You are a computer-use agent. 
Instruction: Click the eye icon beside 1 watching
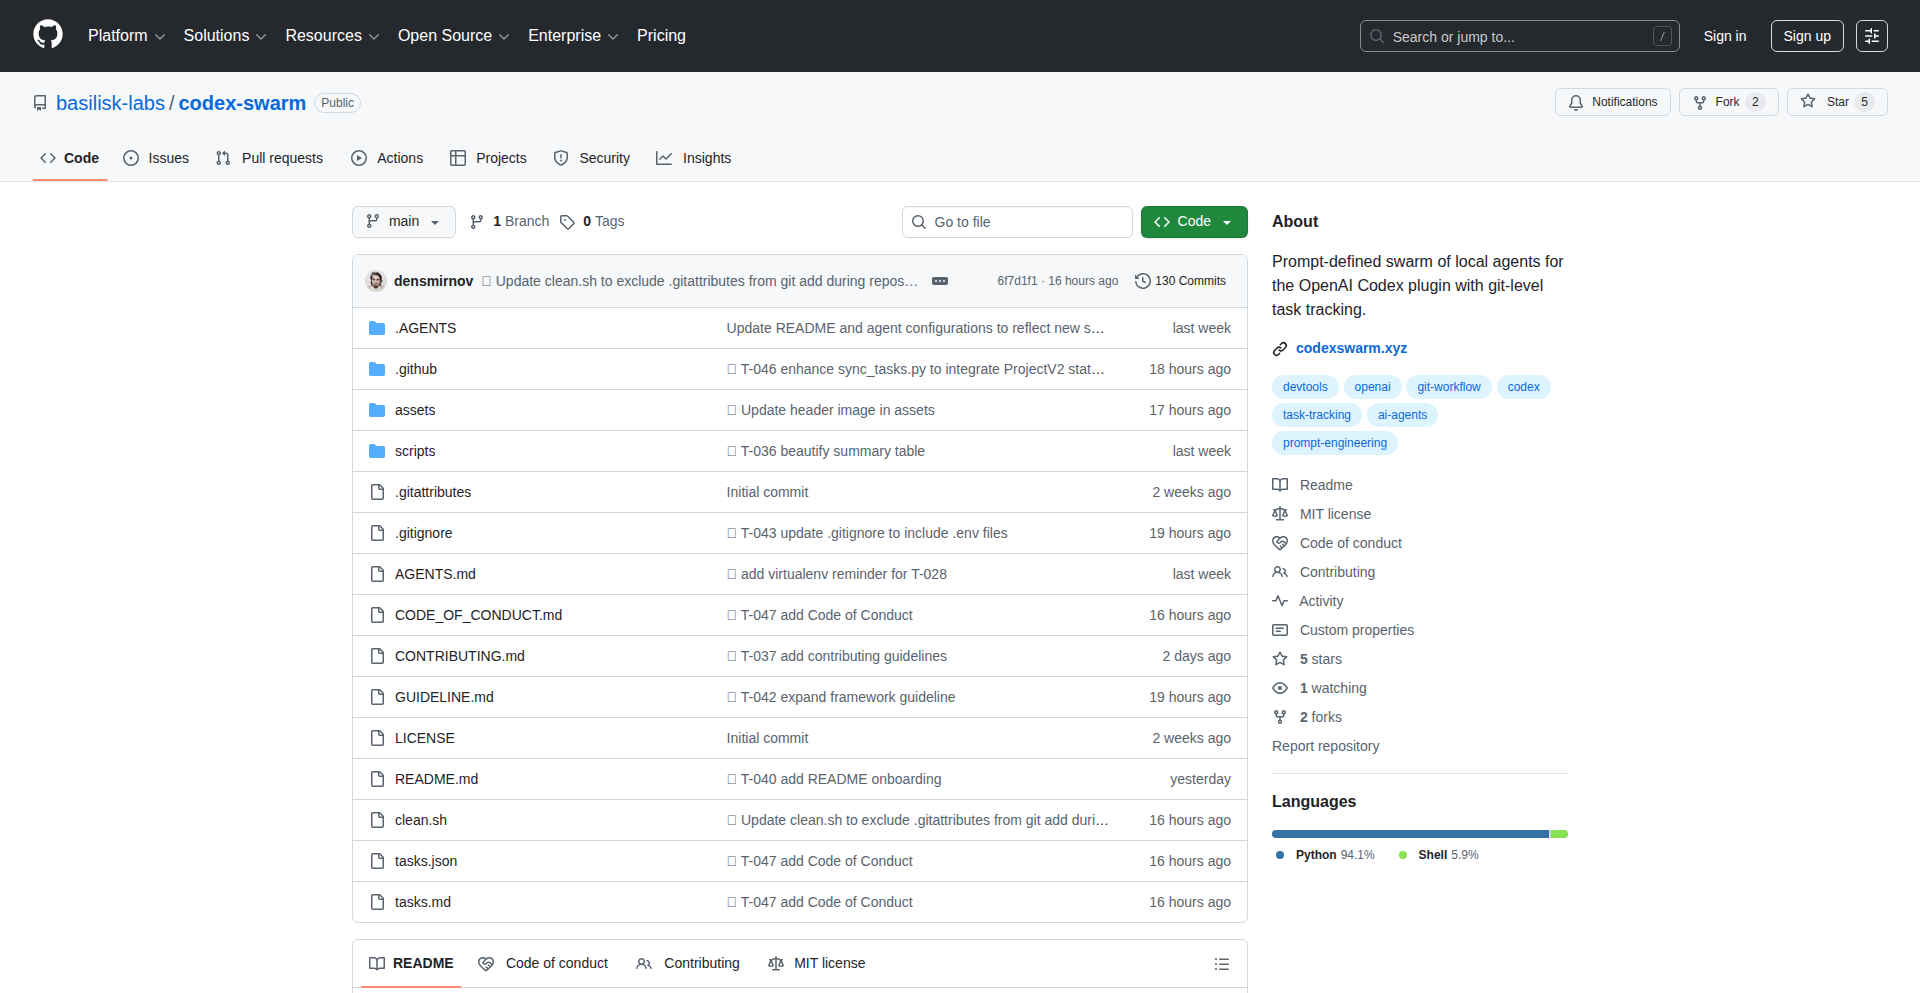(1281, 688)
